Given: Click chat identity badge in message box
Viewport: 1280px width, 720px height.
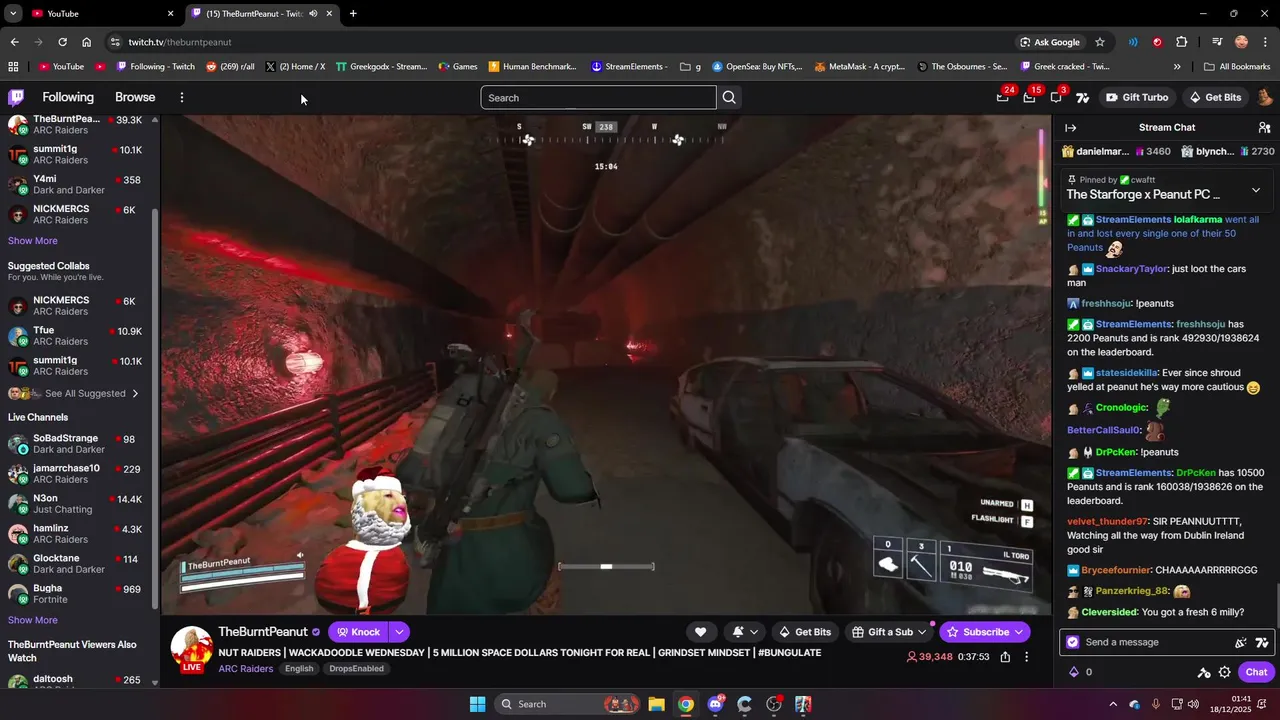Looking at the screenshot, I should click(1073, 642).
